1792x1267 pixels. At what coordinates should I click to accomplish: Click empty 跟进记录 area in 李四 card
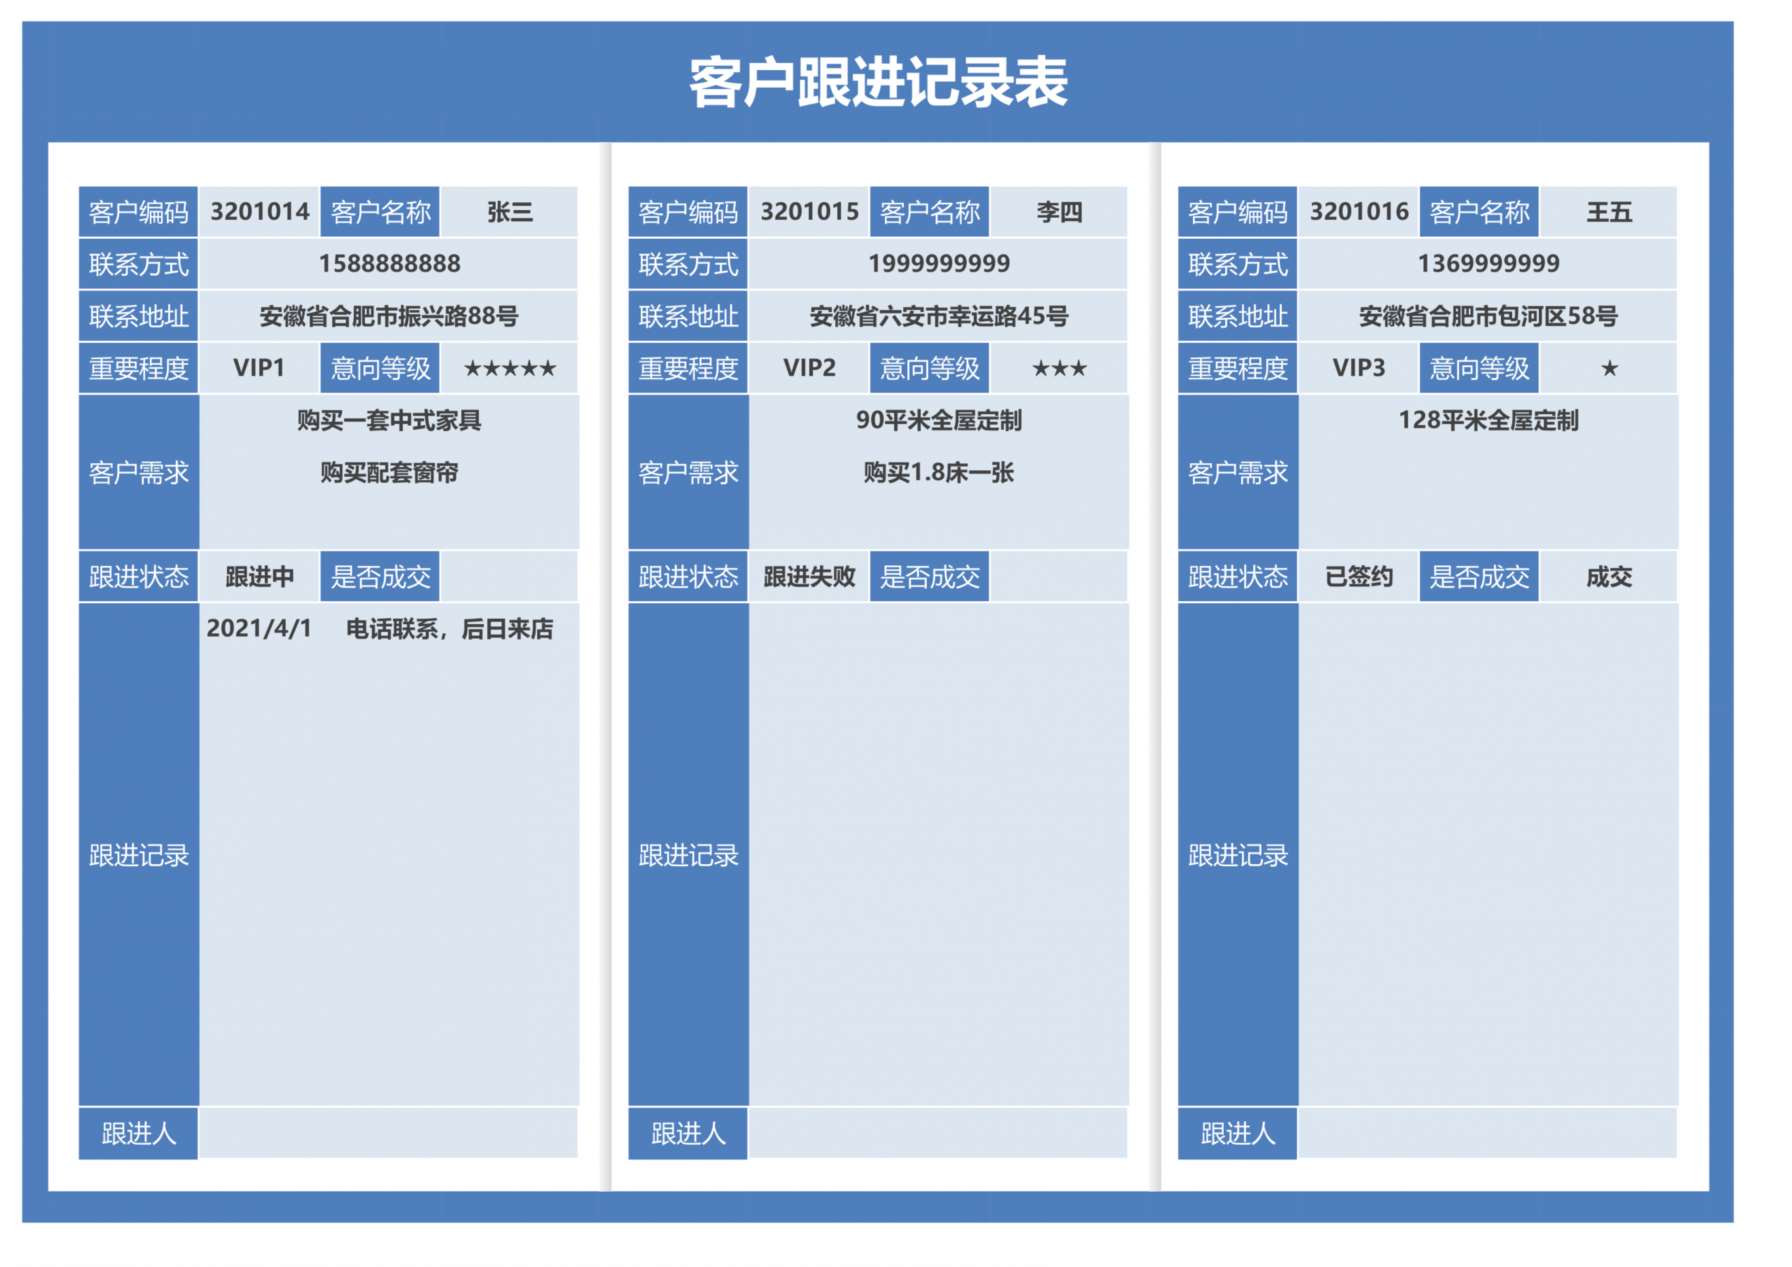(939, 855)
